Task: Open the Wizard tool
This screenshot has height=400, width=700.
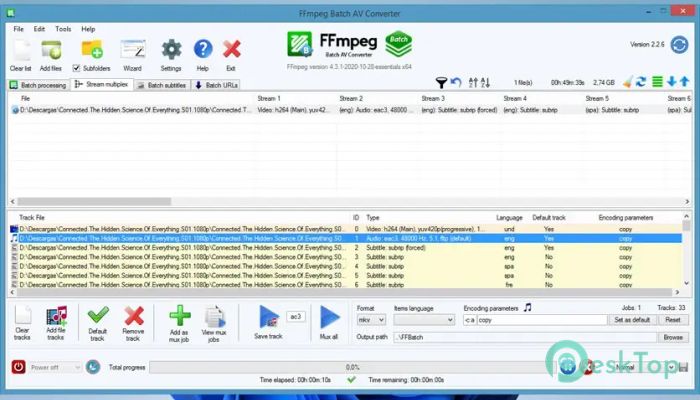Action: pos(133,50)
